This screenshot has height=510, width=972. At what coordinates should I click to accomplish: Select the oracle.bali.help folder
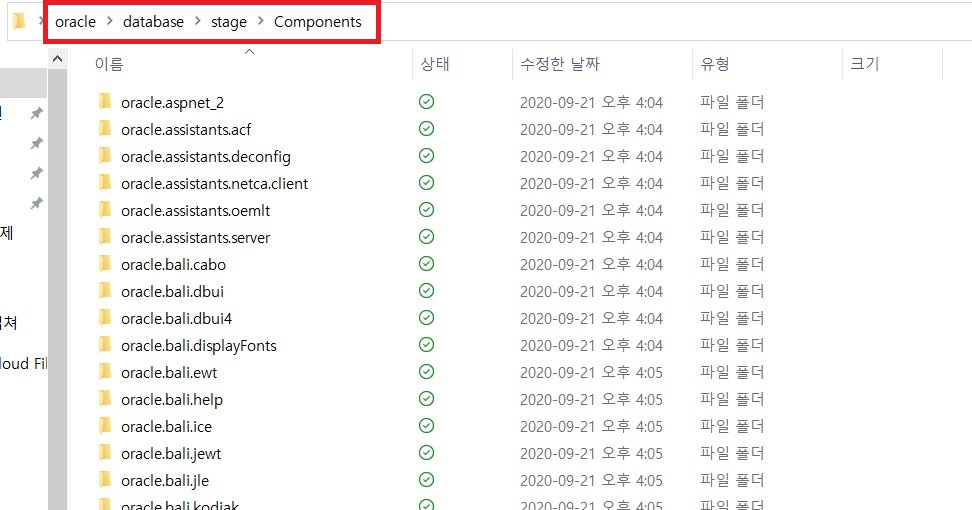click(172, 400)
